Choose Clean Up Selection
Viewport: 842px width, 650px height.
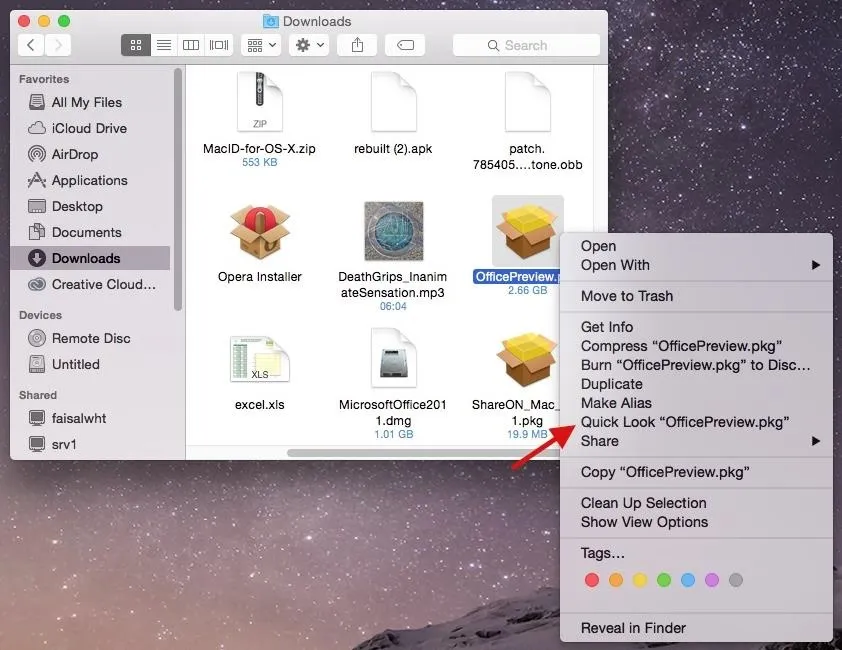click(696, 503)
